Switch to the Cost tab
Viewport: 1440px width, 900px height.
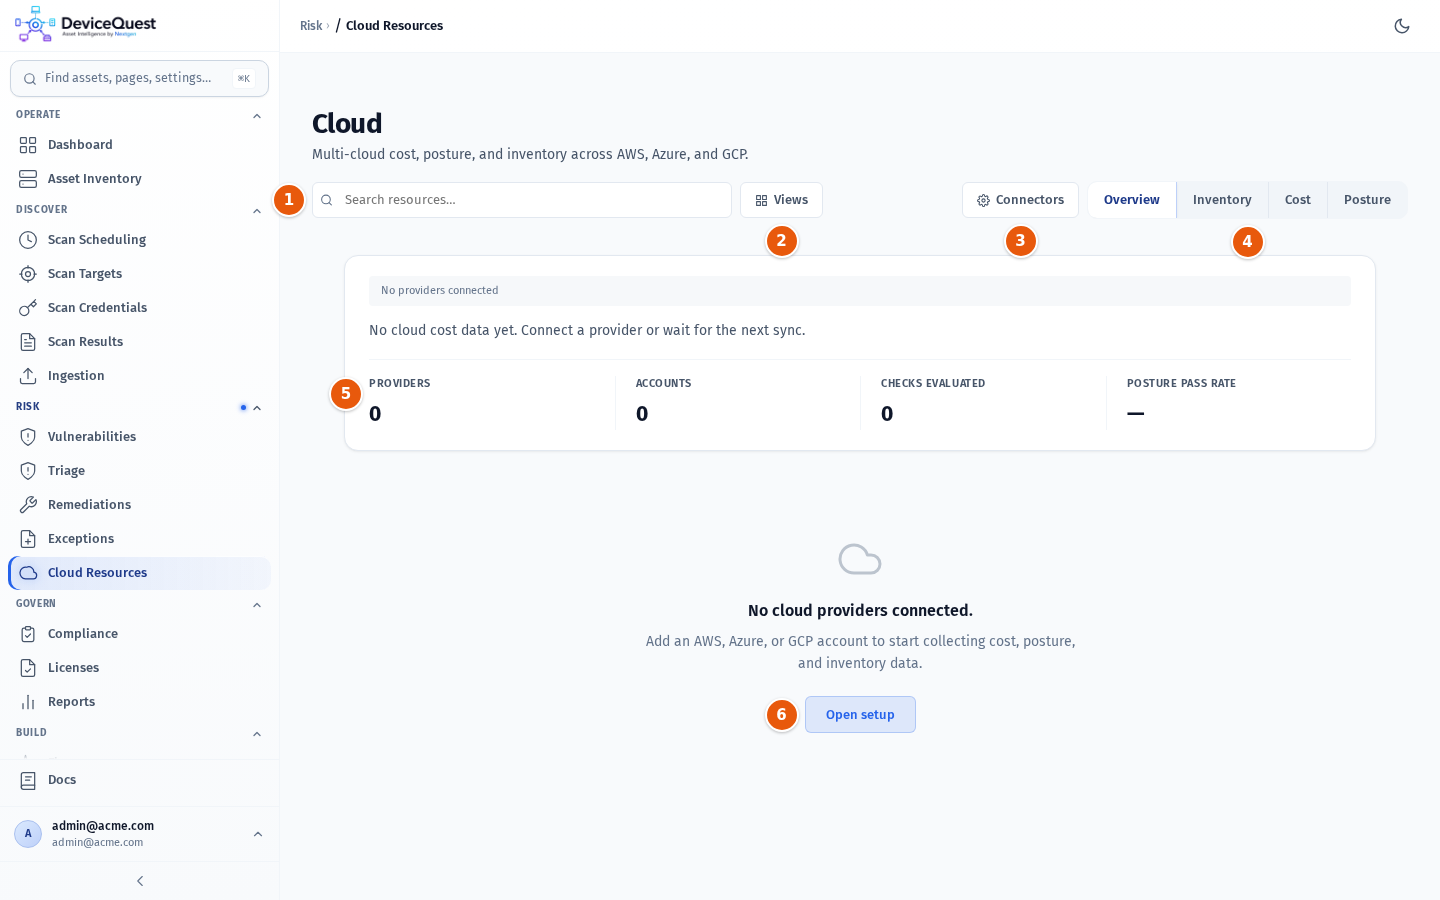click(x=1298, y=200)
